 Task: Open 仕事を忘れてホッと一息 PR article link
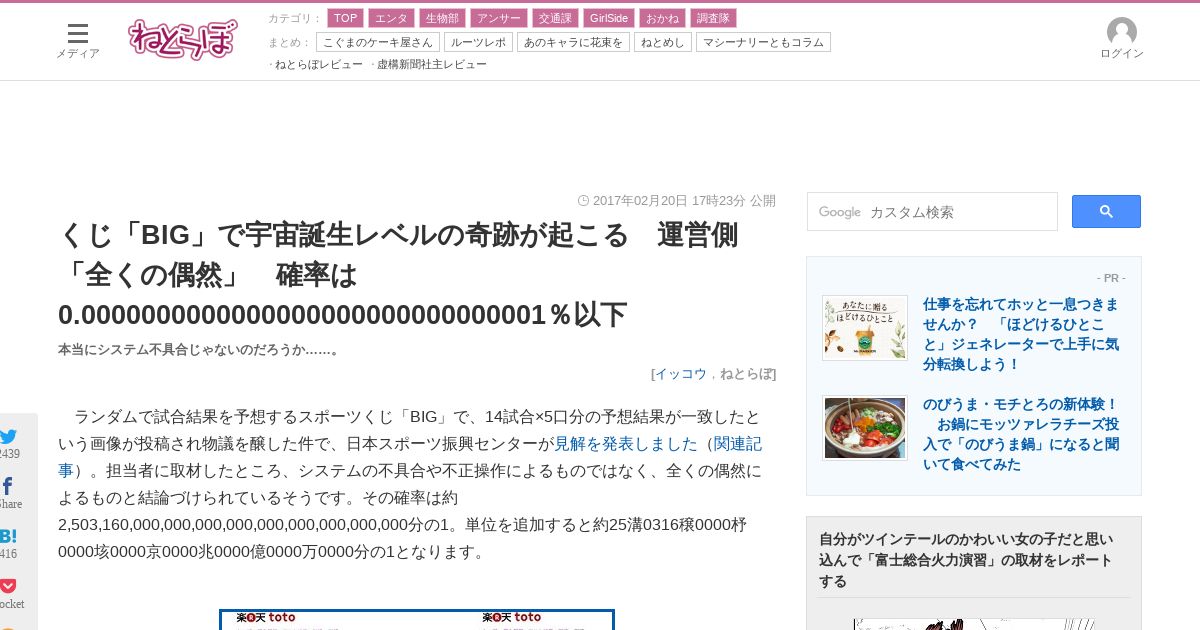pyautogui.click(x=1021, y=334)
